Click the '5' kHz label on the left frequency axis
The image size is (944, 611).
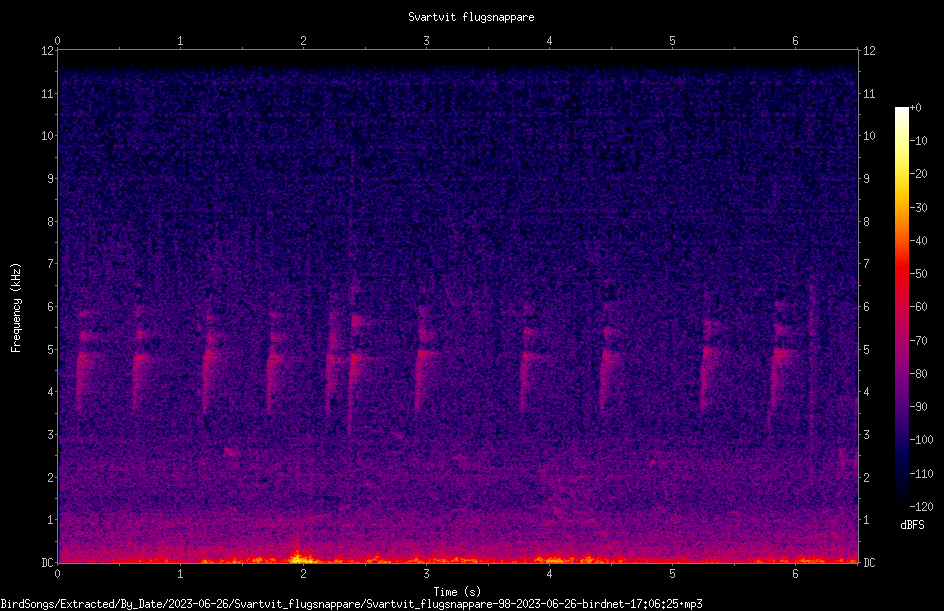click(51, 350)
